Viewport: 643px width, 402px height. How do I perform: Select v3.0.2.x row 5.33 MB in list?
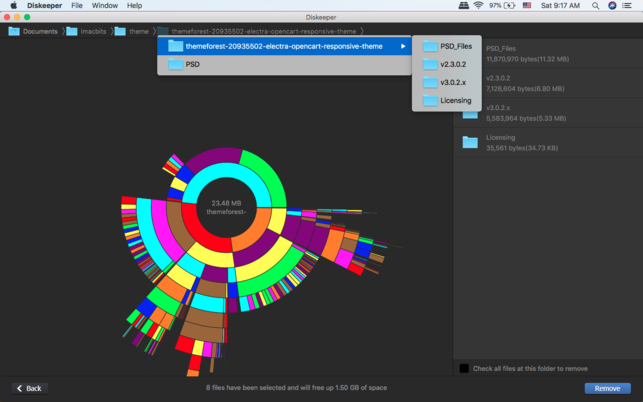point(548,113)
